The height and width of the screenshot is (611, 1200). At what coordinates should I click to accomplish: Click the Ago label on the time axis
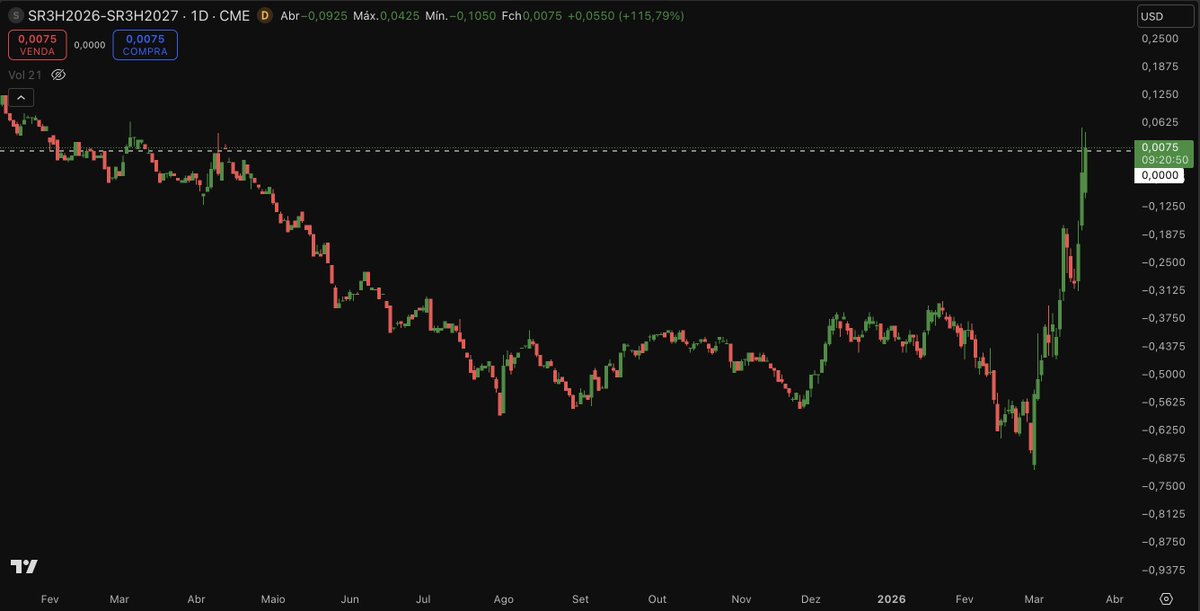(503, 599)
